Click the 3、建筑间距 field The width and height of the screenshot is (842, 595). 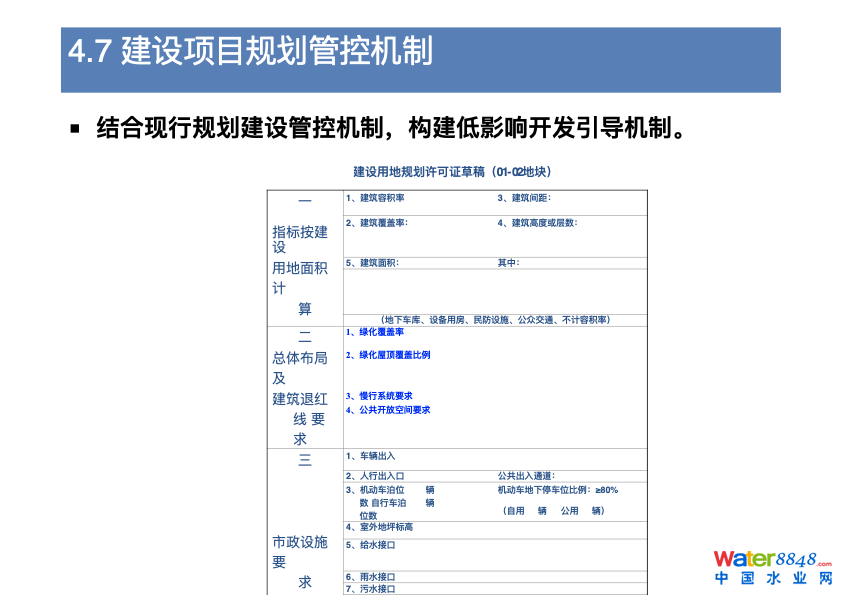point(525,198)
